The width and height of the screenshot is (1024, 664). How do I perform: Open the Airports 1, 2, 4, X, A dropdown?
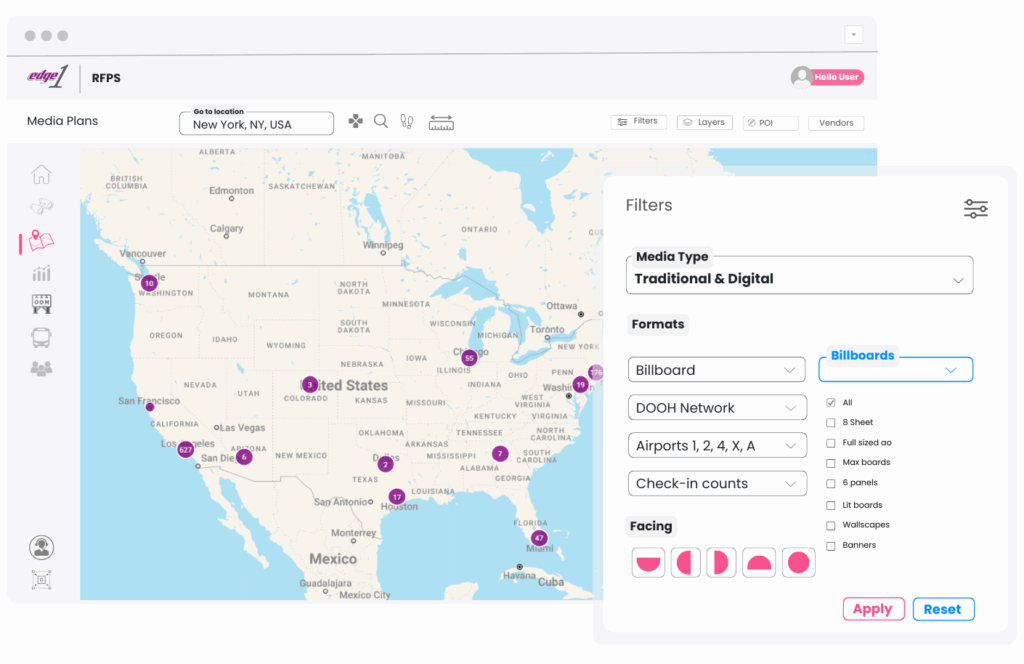tap(716, 446)
